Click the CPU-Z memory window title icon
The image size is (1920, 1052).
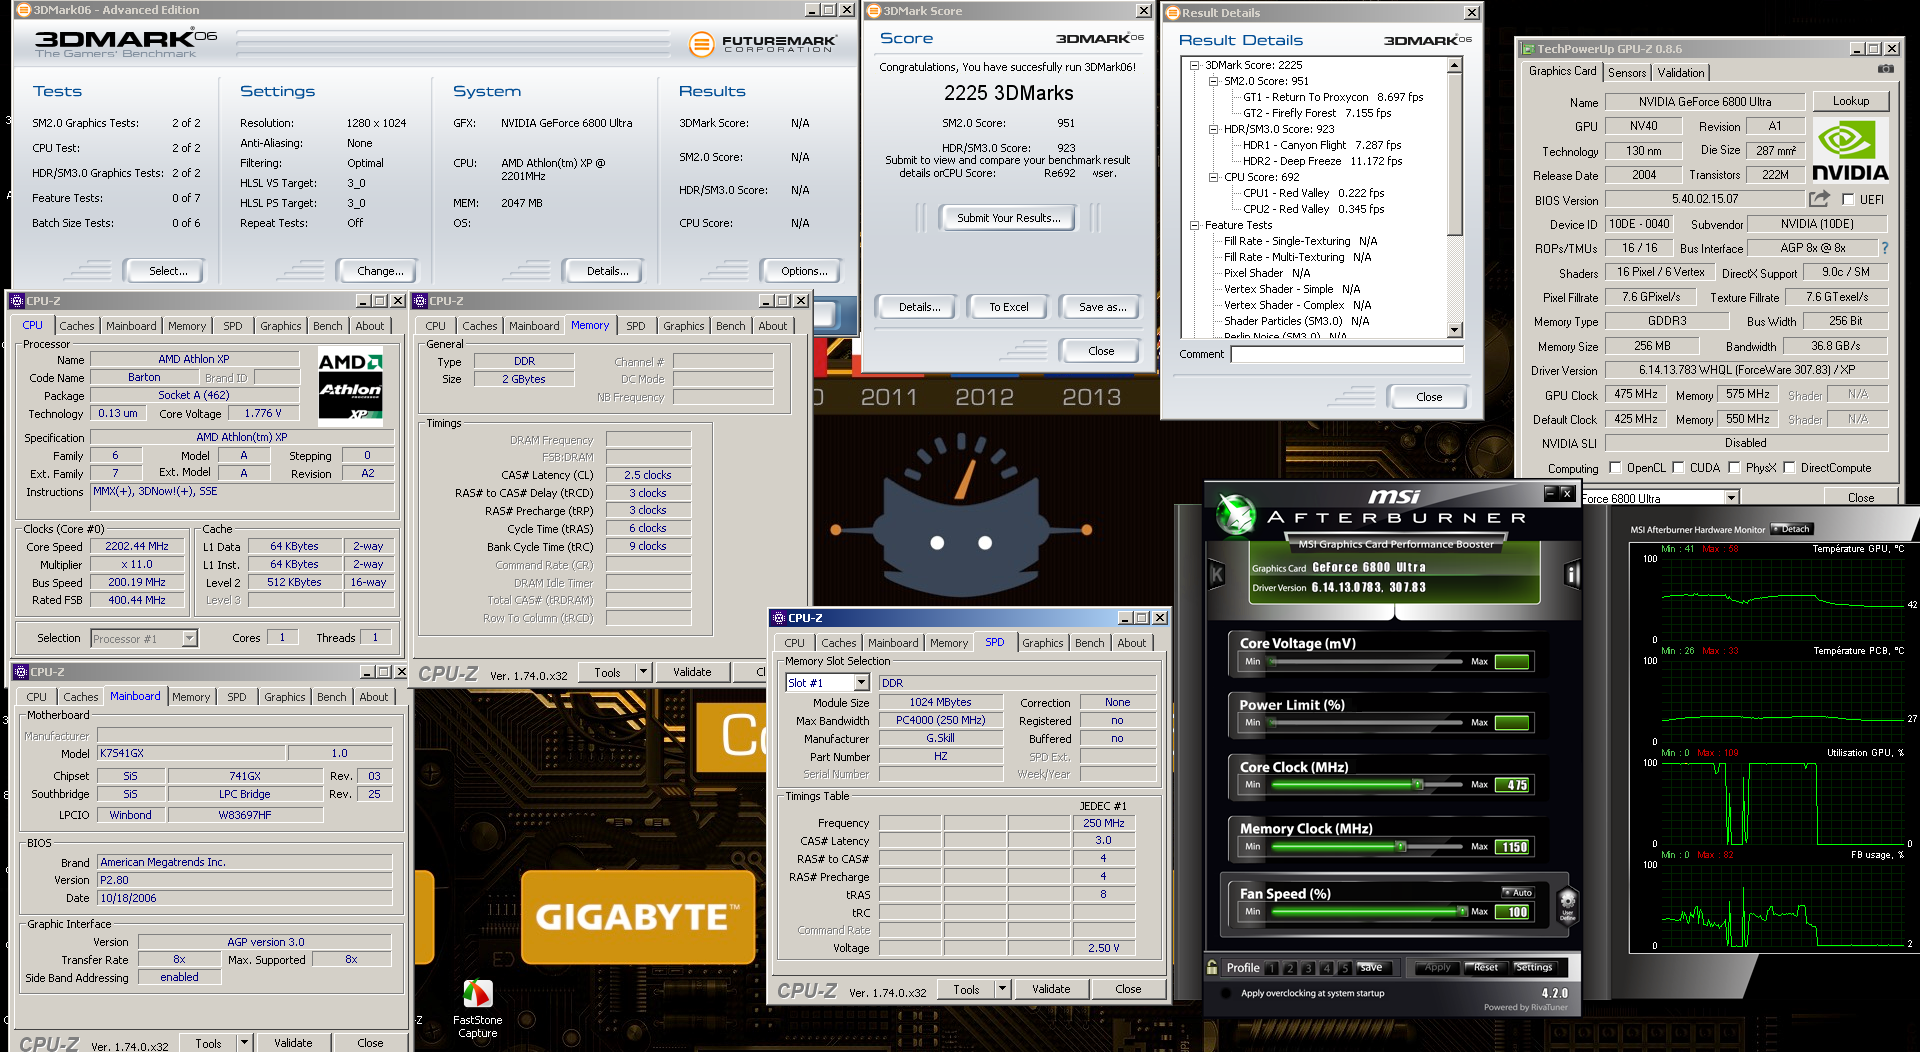[421, 301]
